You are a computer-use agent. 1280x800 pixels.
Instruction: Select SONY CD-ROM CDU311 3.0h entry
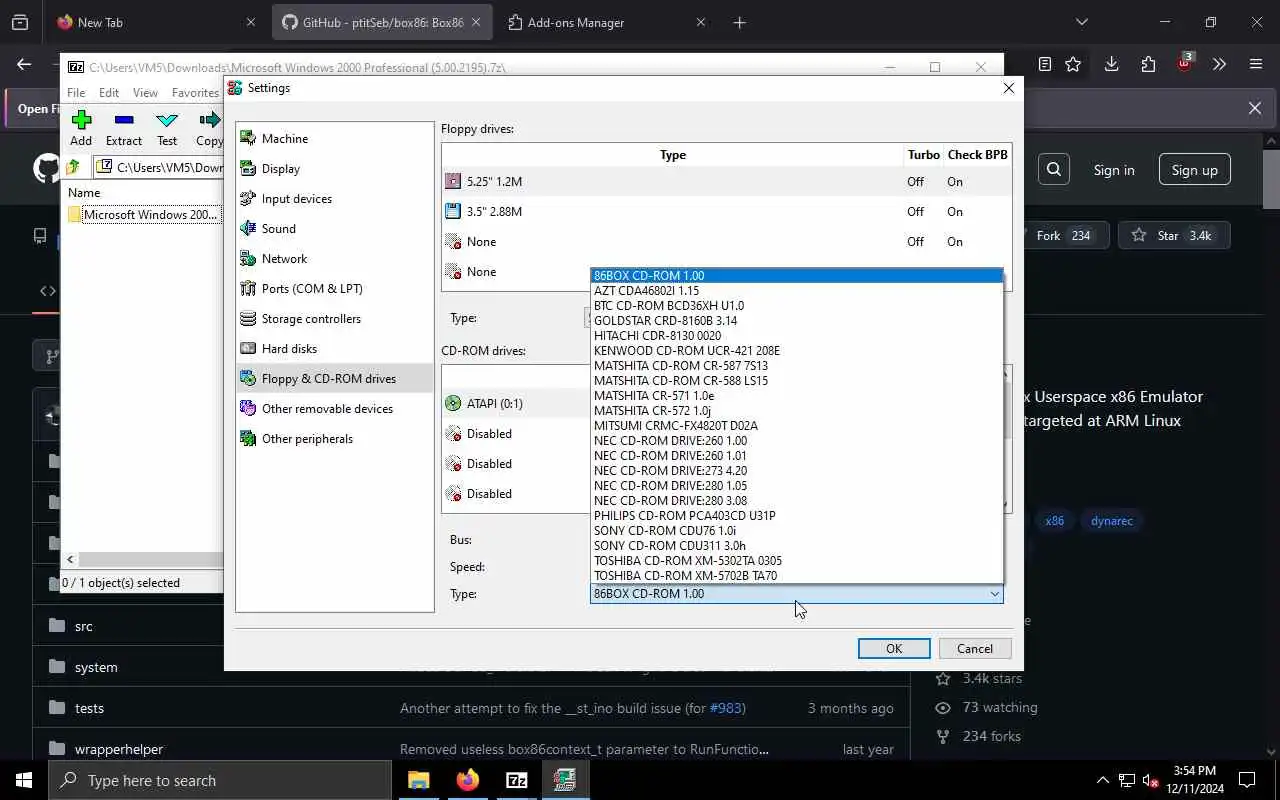click(x=796, y=545)
